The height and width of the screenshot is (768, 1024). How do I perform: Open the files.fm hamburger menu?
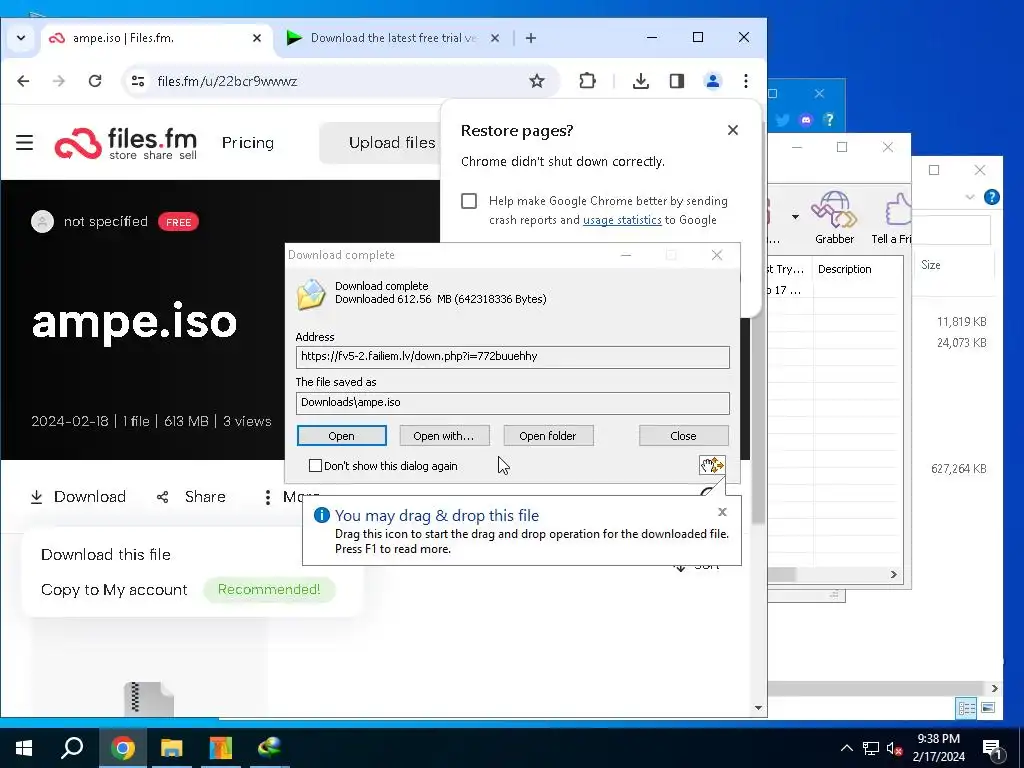[25, 142]
